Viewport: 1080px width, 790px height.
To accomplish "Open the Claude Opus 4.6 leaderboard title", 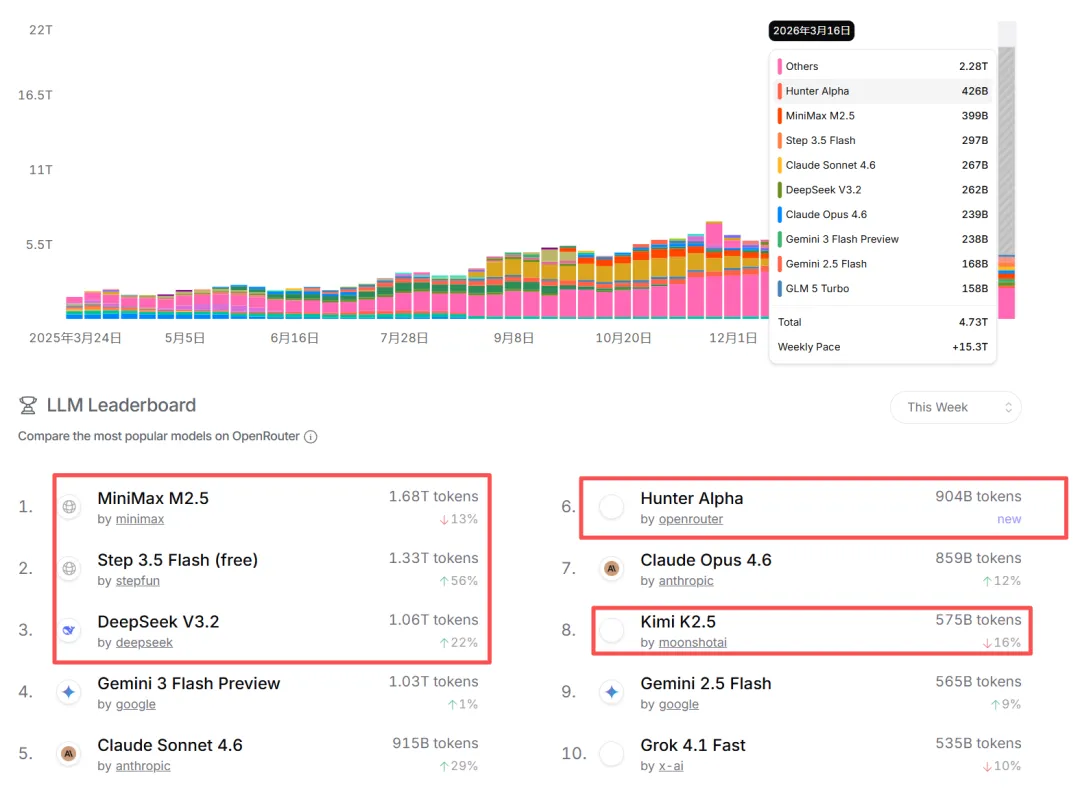I will point(706,560).
